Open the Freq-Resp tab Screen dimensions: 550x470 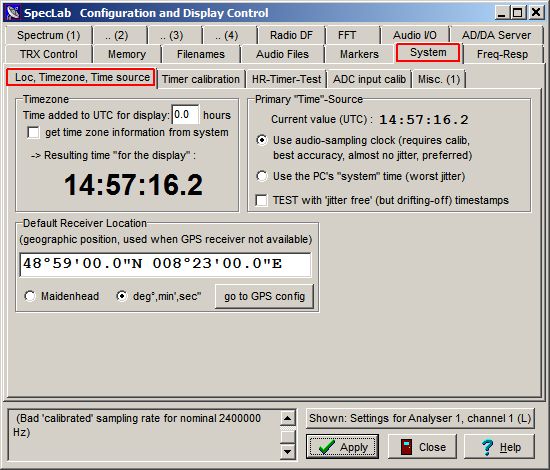[x=502, y=54]
